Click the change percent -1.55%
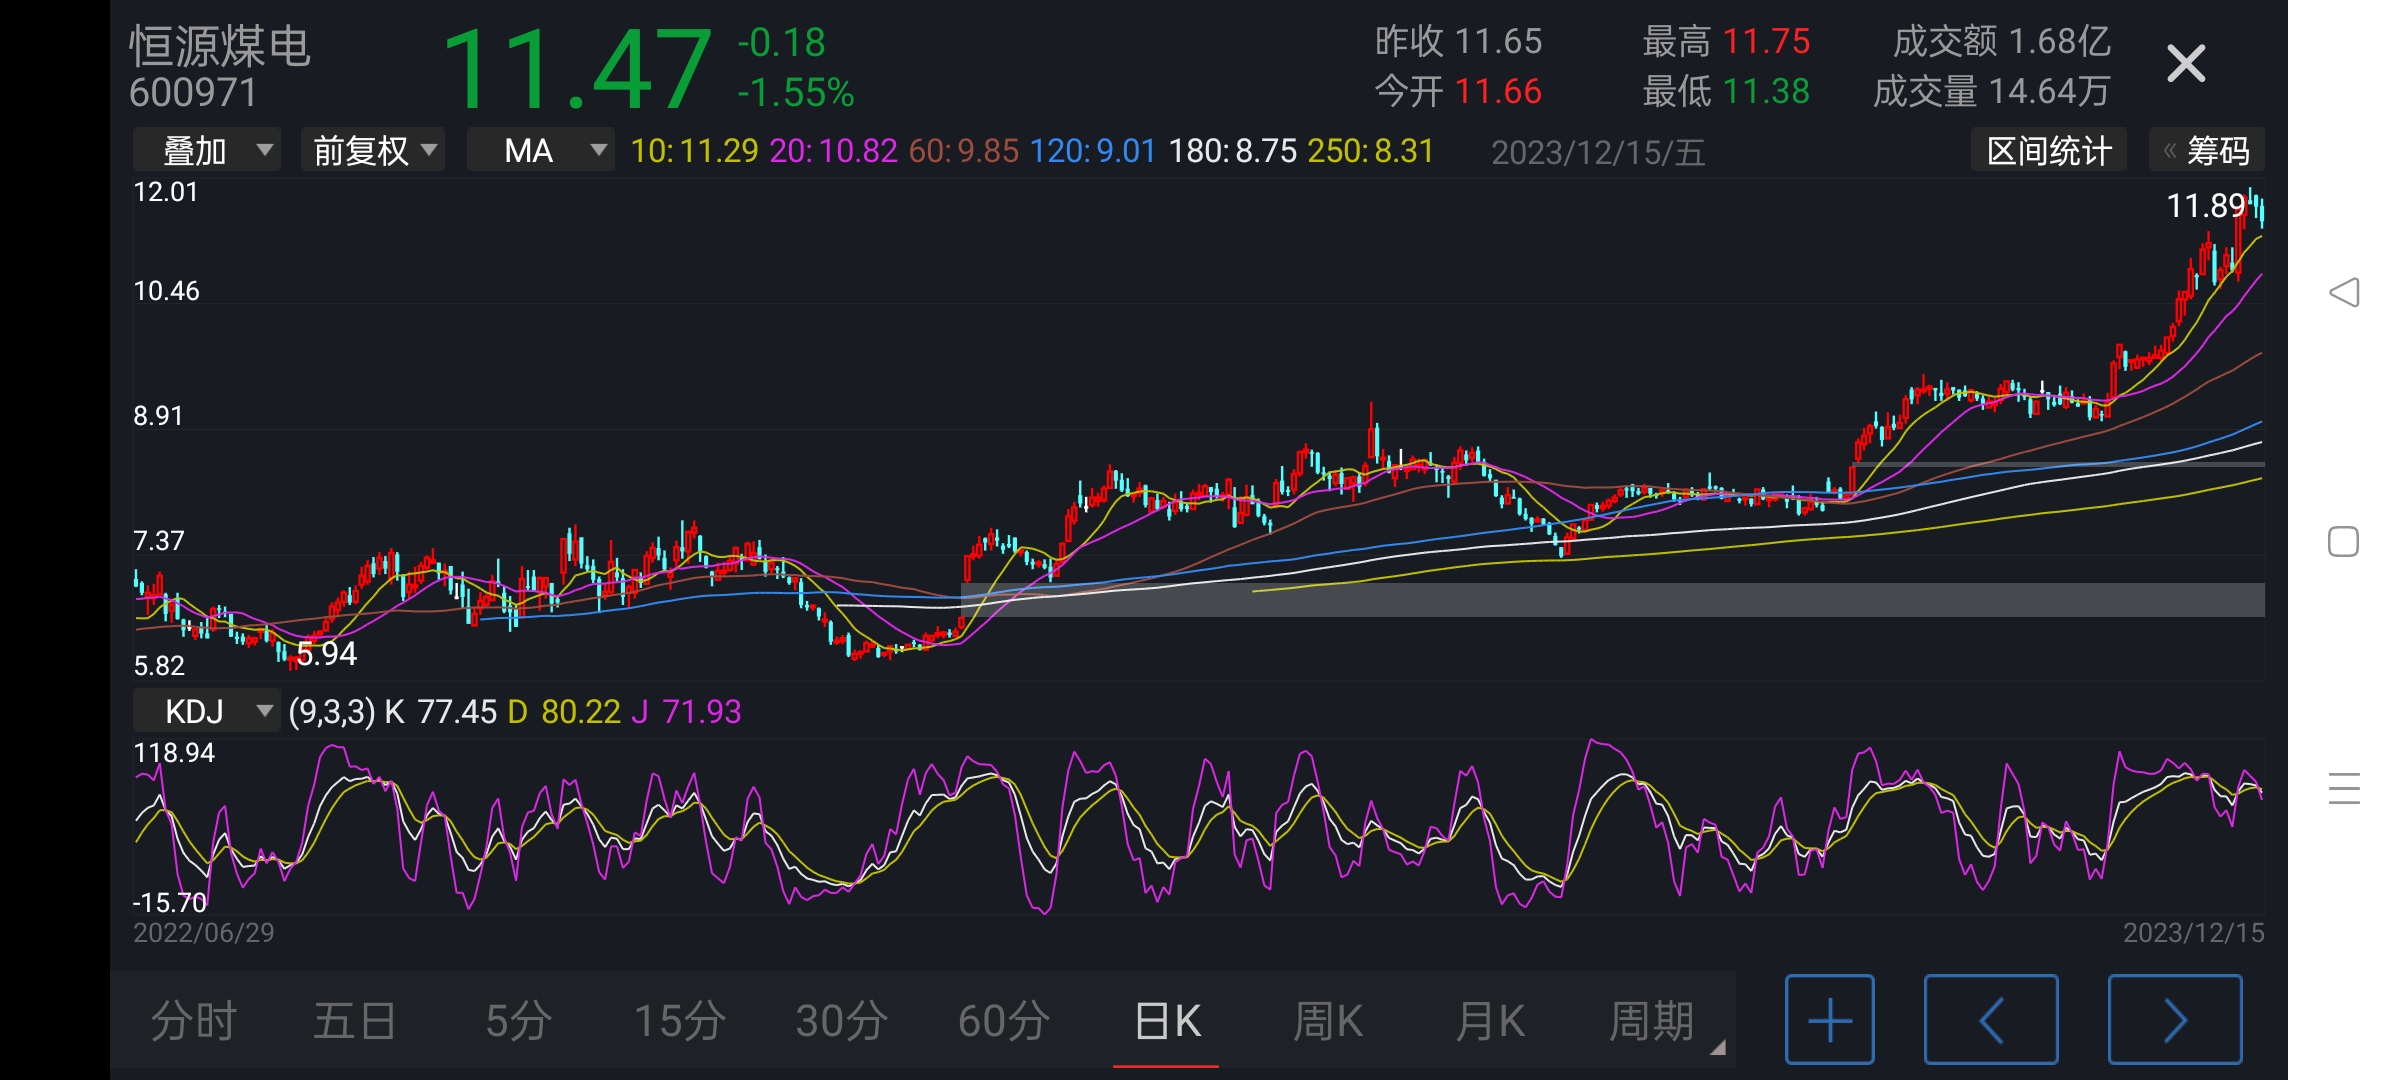 (x=796, y=93)
